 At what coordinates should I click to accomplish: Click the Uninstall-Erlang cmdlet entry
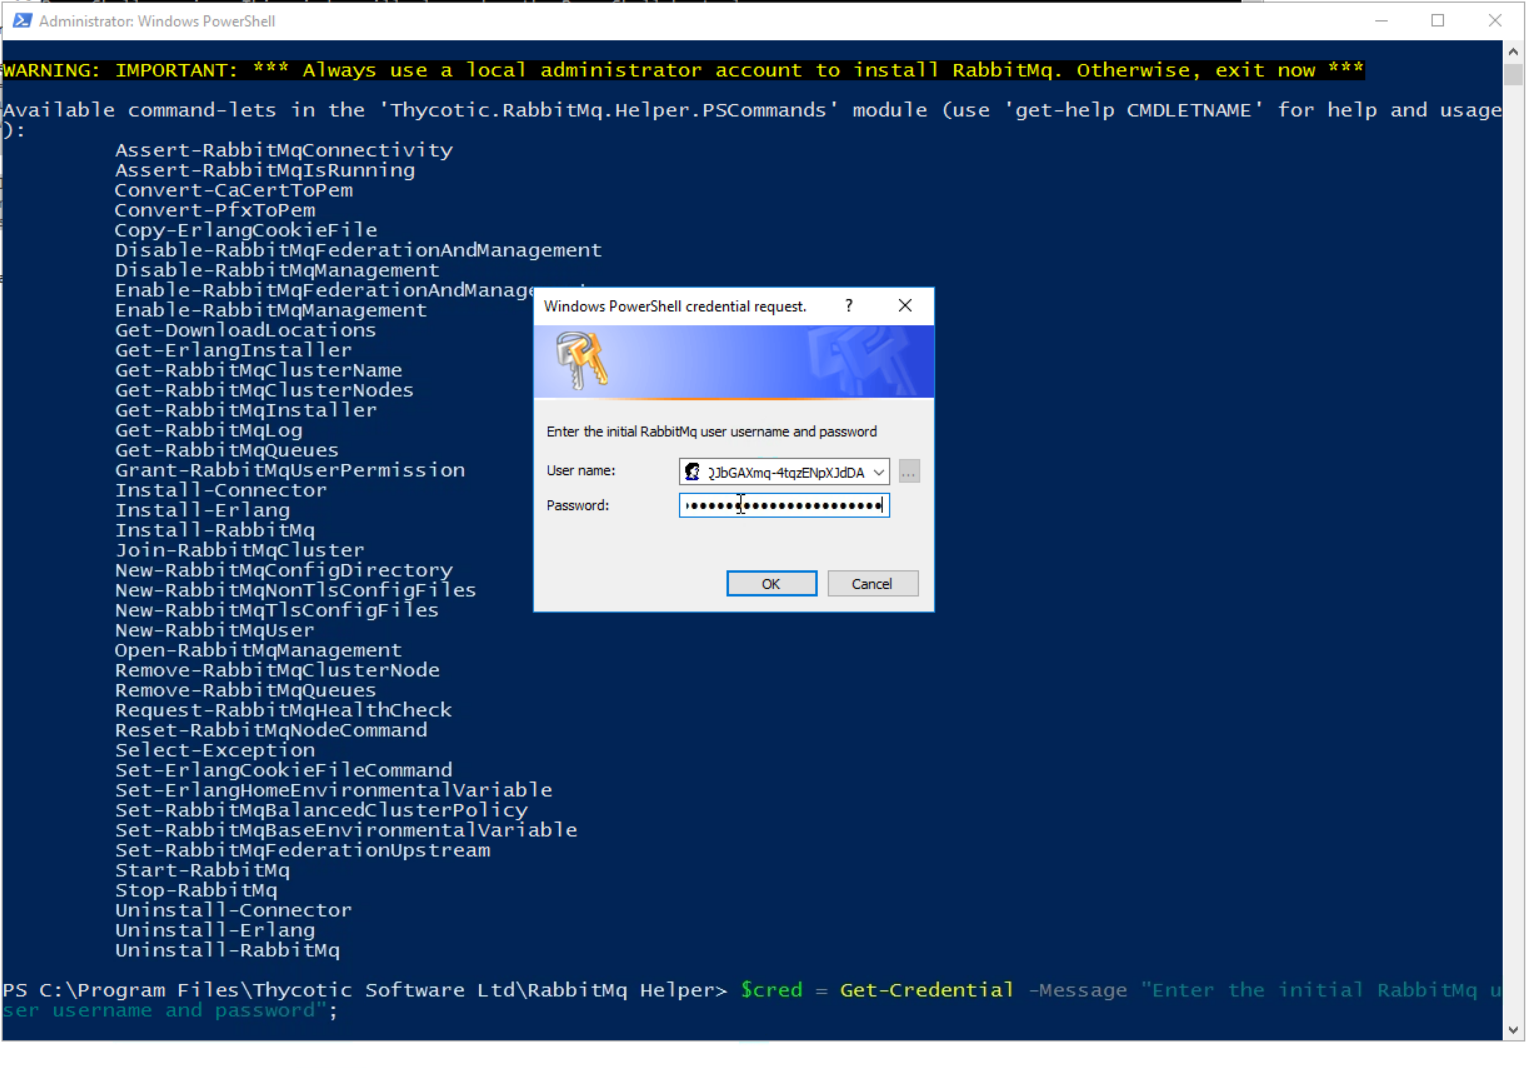pos(214,929)
